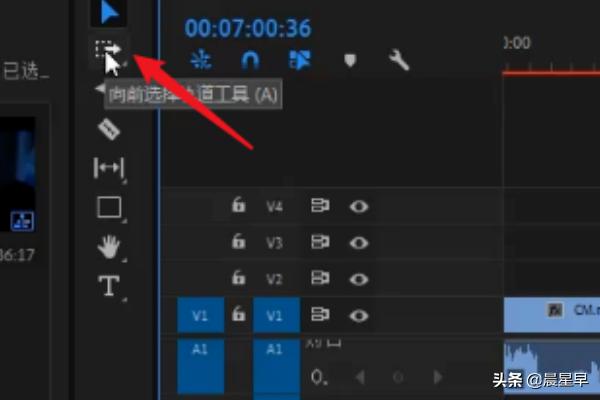The height and width of the screenshot is (400, 600).
Task: Toggle sync lock for V4
Action: (320, 206)
